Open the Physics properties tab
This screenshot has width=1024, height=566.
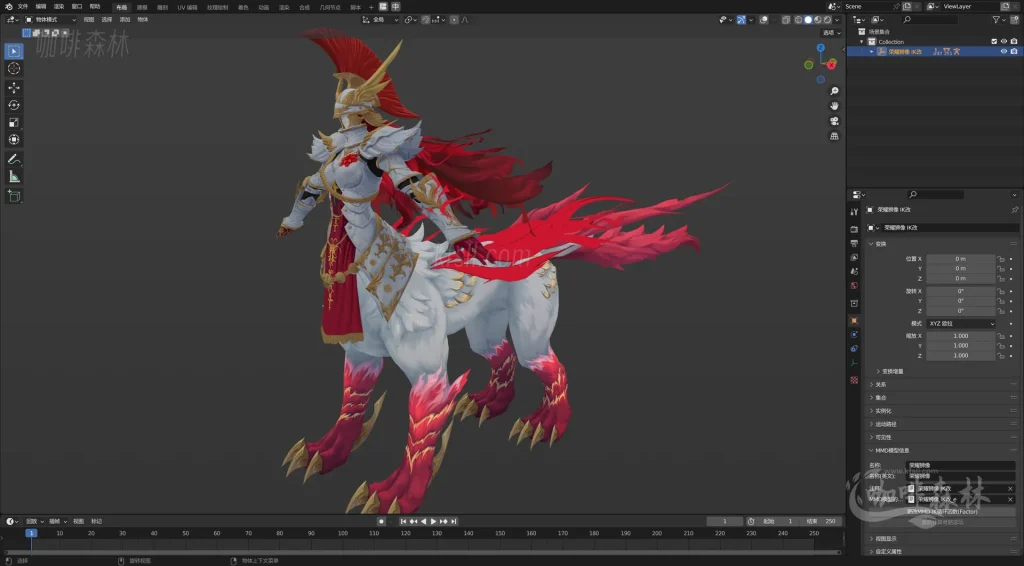(x=854, y=334)
